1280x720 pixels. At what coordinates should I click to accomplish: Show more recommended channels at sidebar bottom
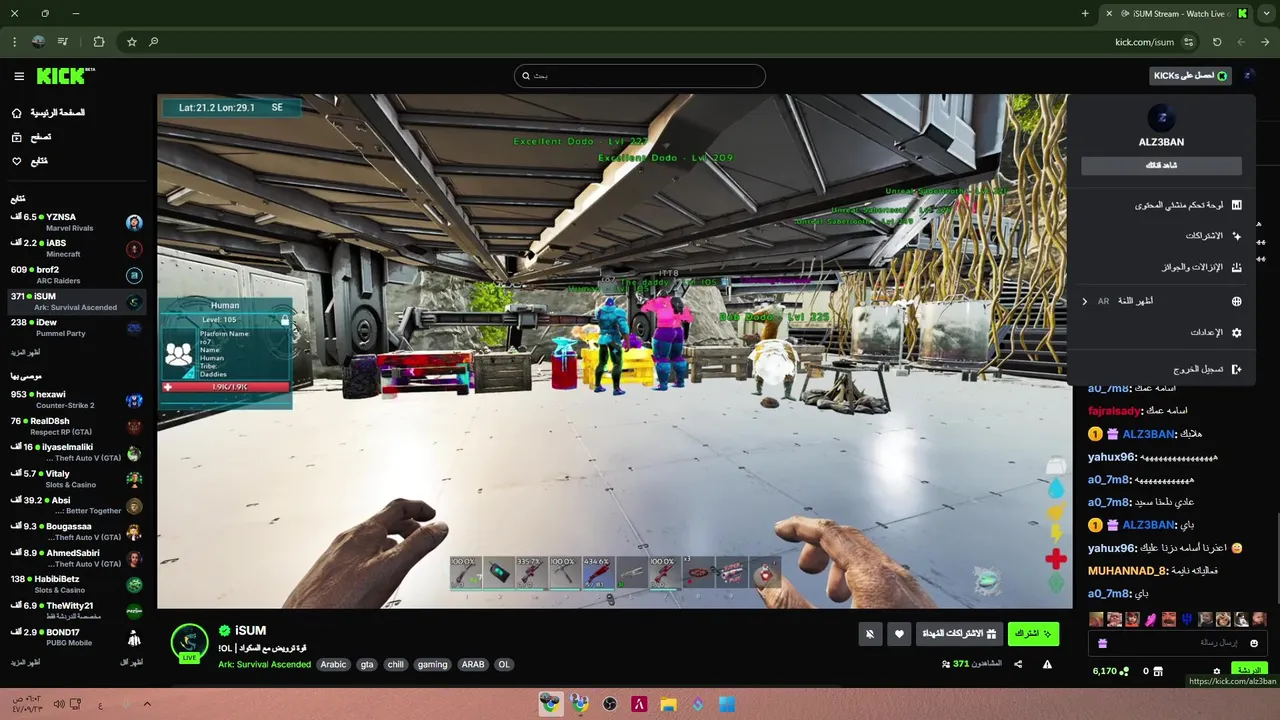(x=26, y=662)
